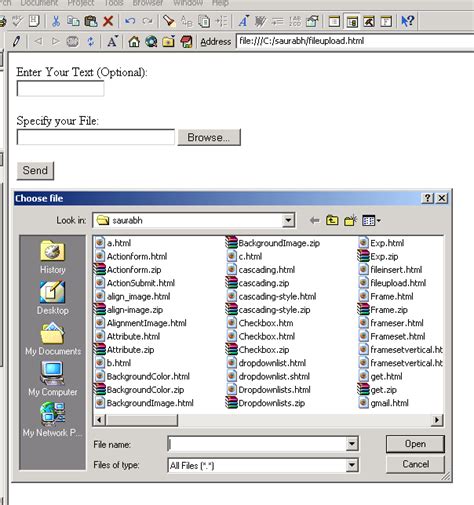474x505 pixels.
Task: Click the browser Refresh icon
Action: (x=90, y=42)
